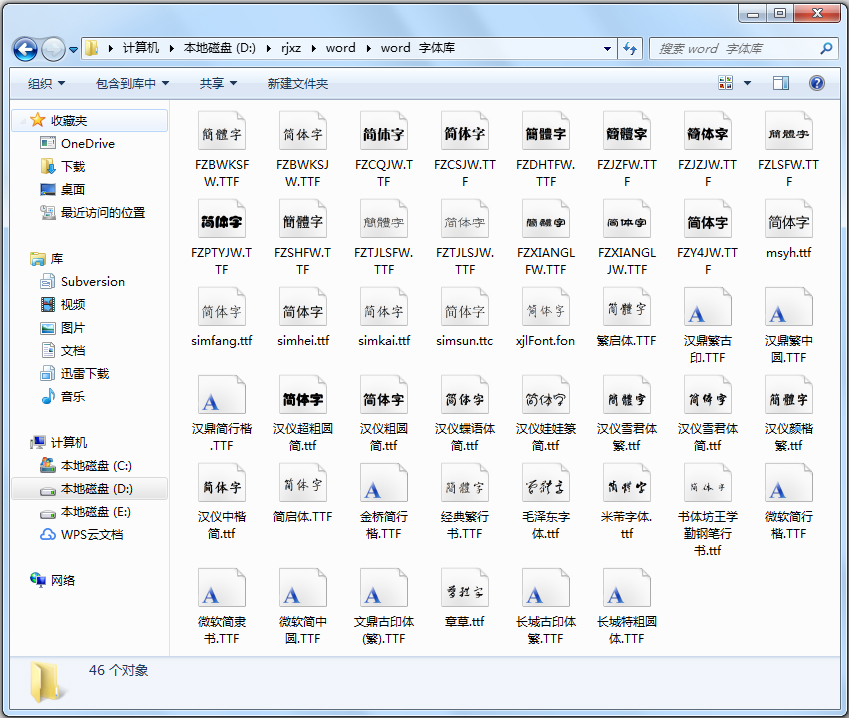The width and height of the screenshot is (849, 718).
Task: Click the refresh button beside address bar
Action: pyautogui.click(x=630, y=48)
